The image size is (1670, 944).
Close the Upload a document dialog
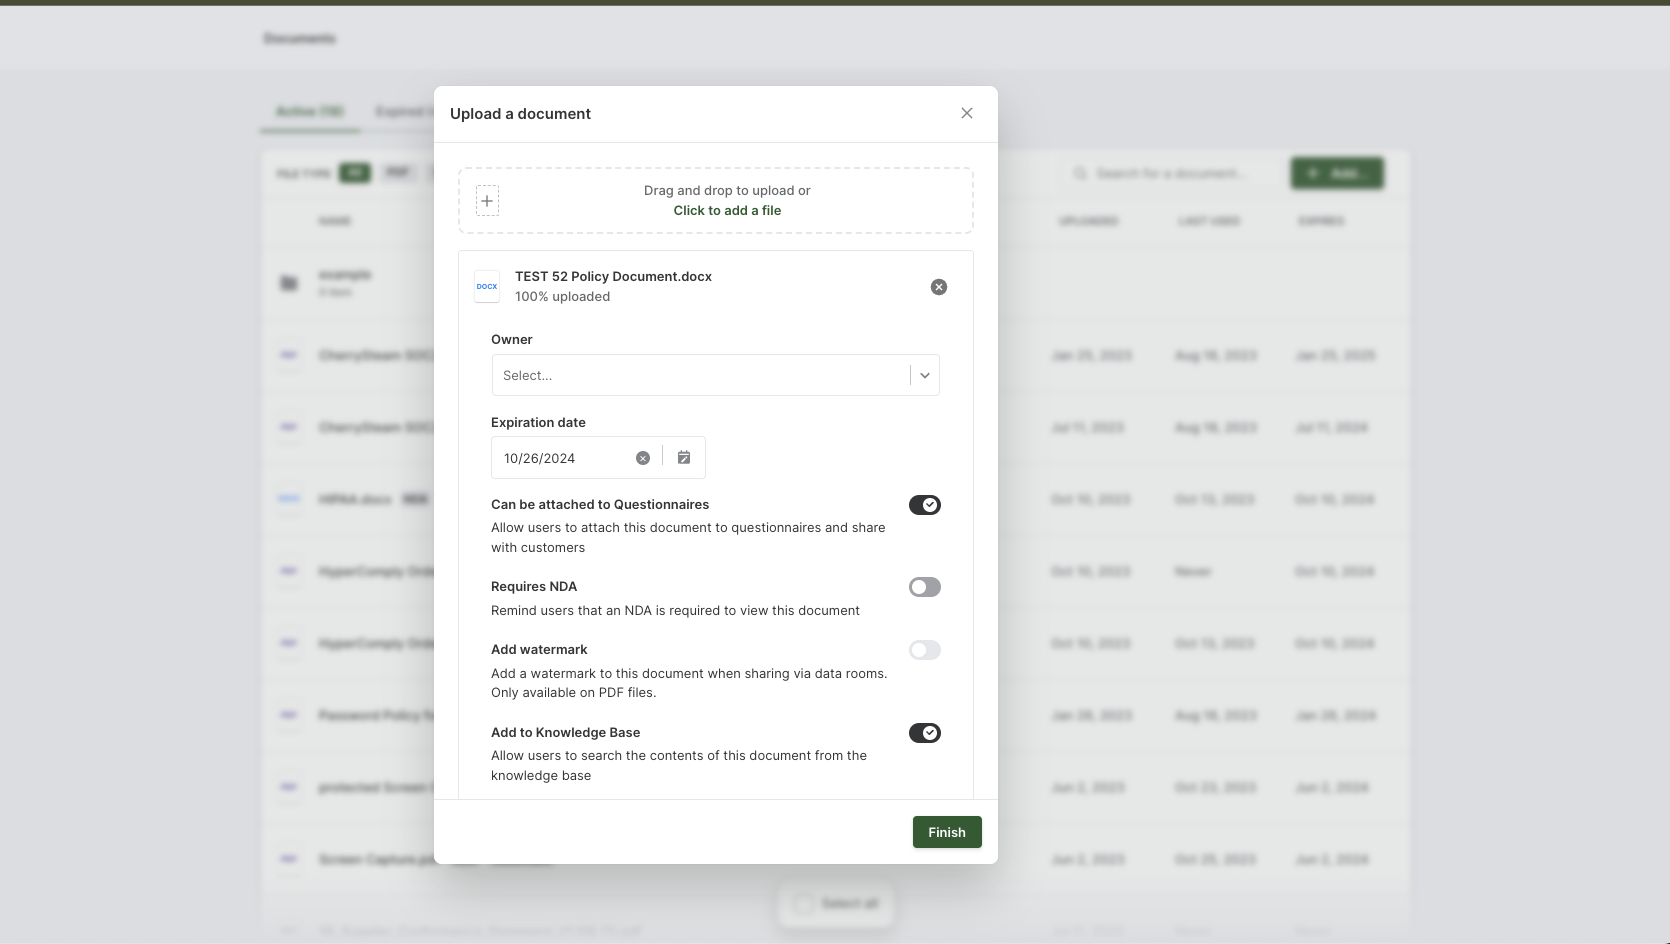[x=967, y=113]
